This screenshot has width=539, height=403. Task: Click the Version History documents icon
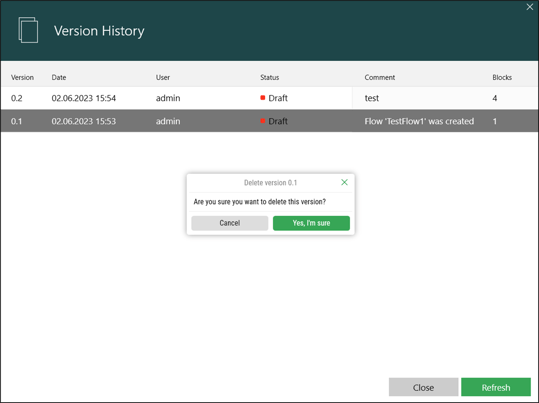(28, 30)
